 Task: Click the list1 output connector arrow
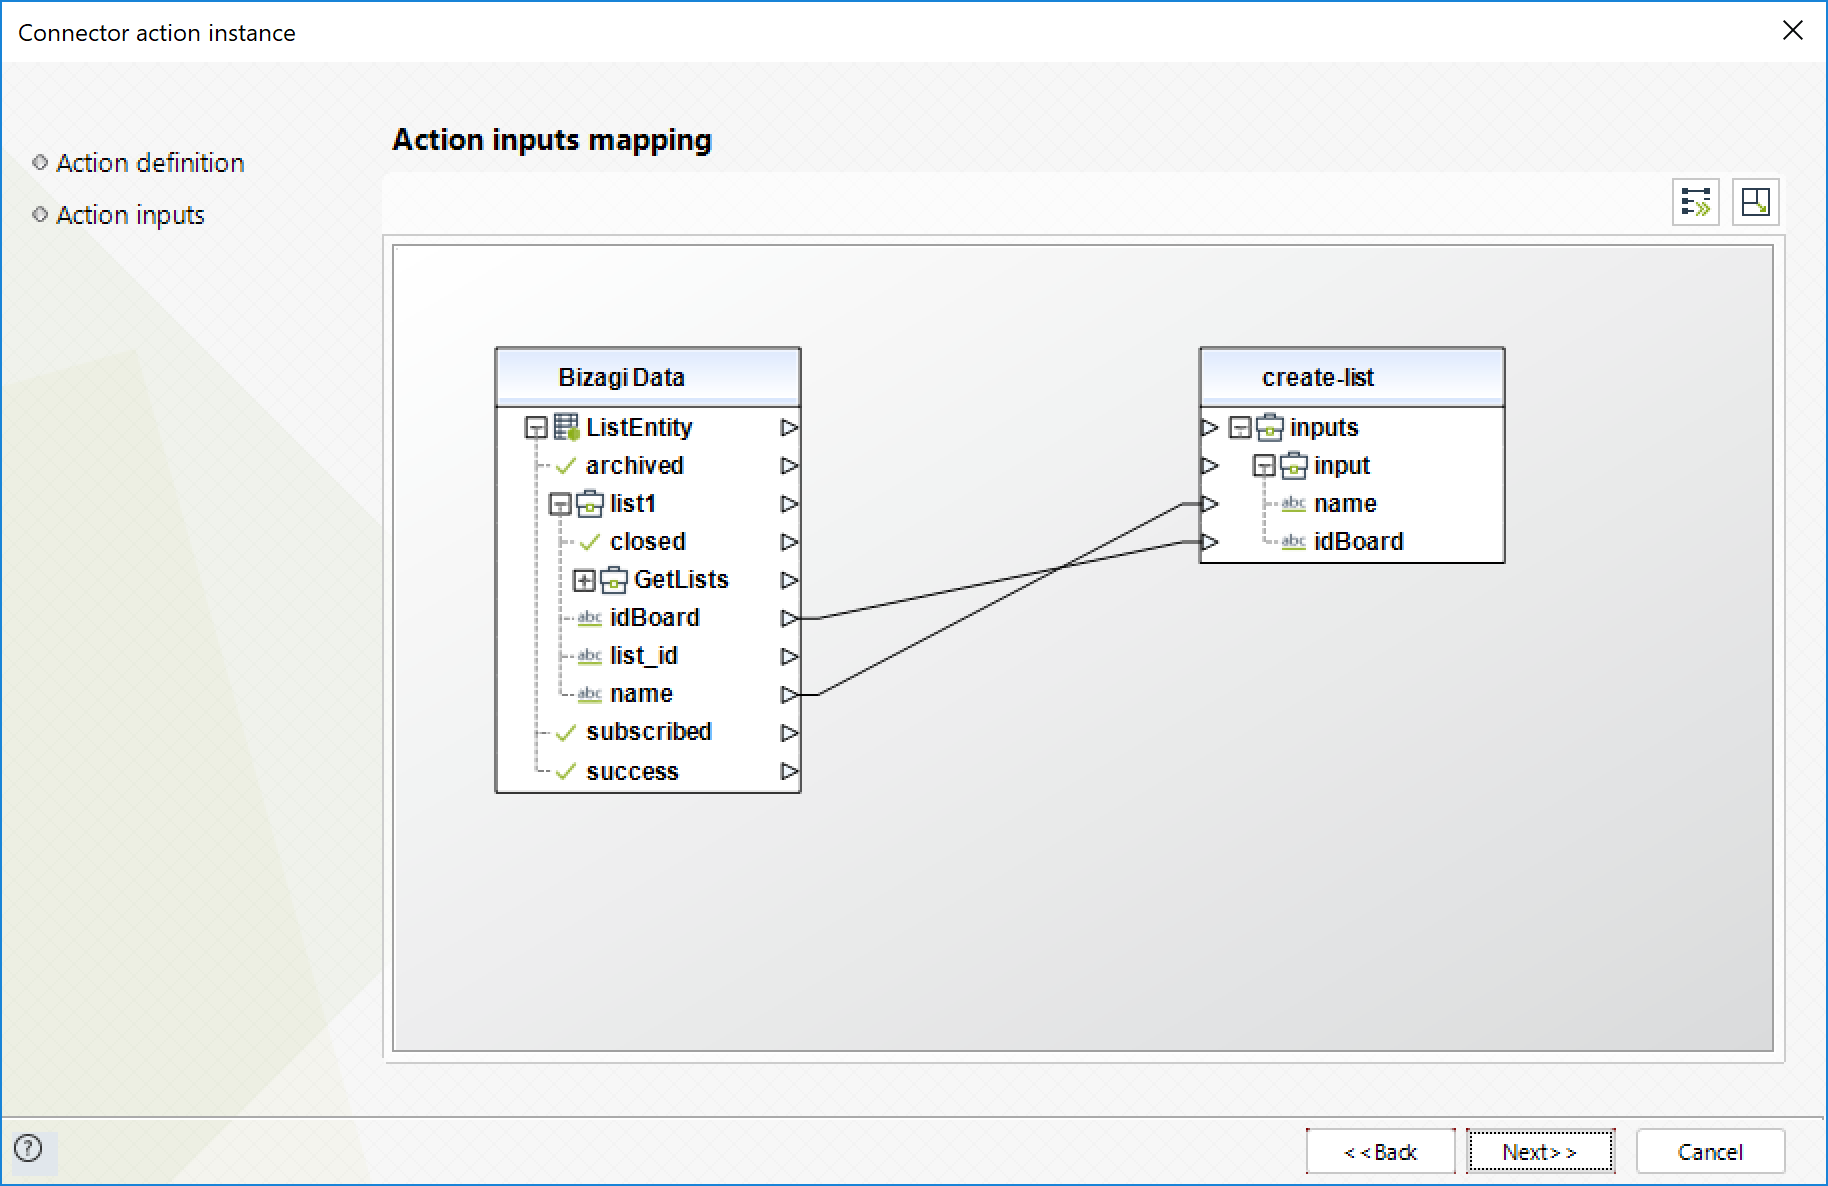tap(790, 504)
